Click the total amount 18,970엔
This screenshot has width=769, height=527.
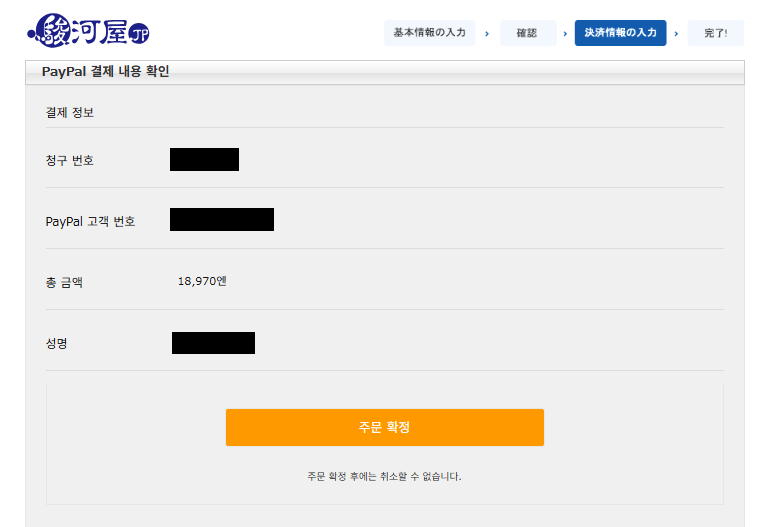click(202, 281)
